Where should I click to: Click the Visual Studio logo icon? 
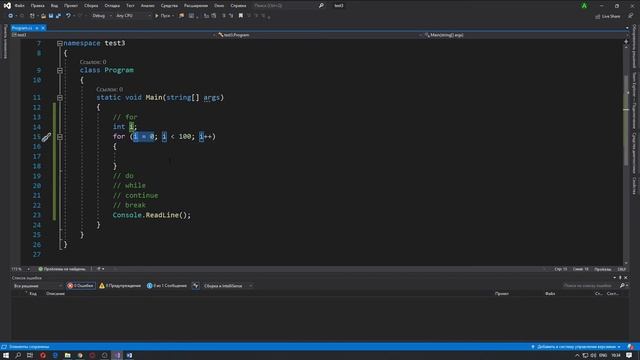[7, 6]
